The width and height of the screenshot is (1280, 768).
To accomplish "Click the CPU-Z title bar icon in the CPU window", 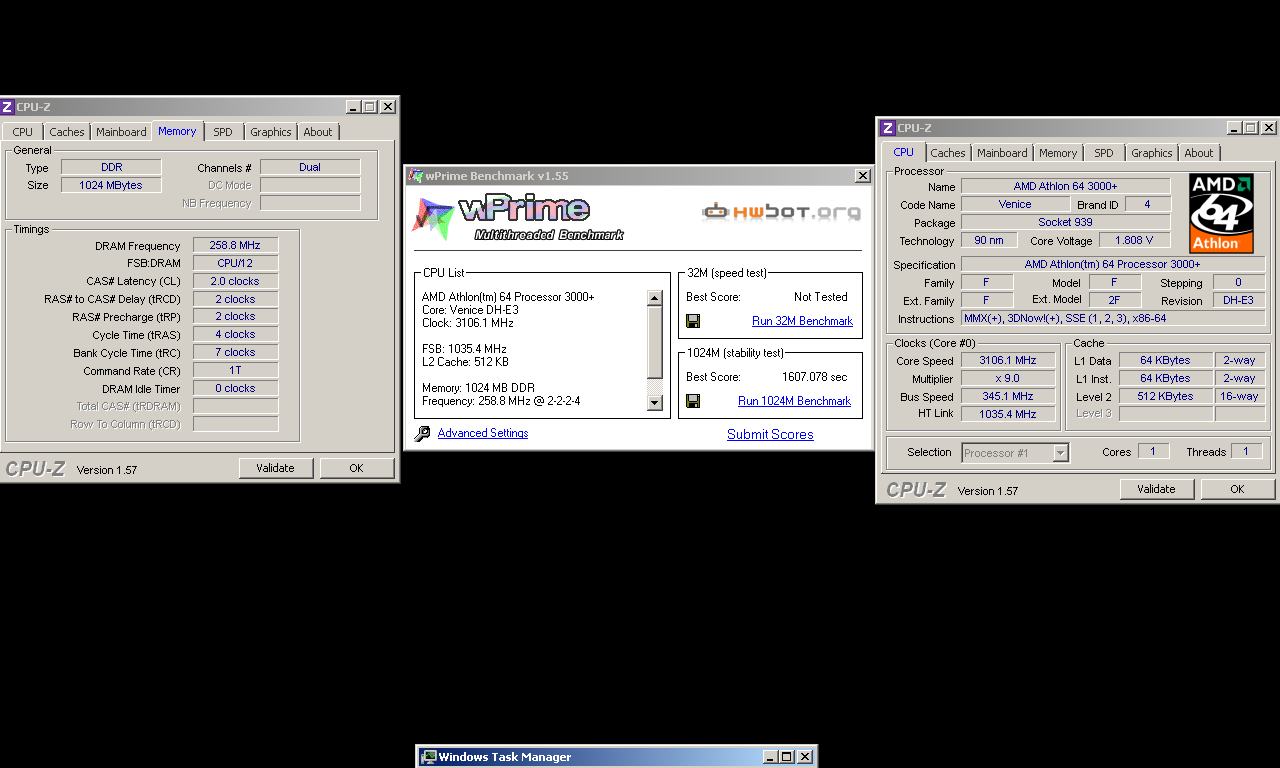I will [887, 128].
